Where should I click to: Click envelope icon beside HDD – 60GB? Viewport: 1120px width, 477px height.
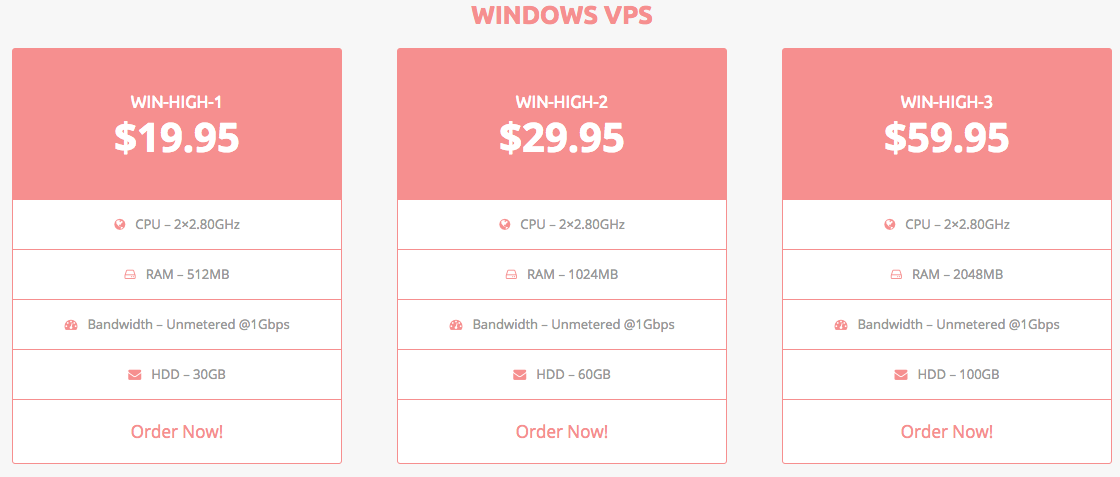tap(520, 375)
